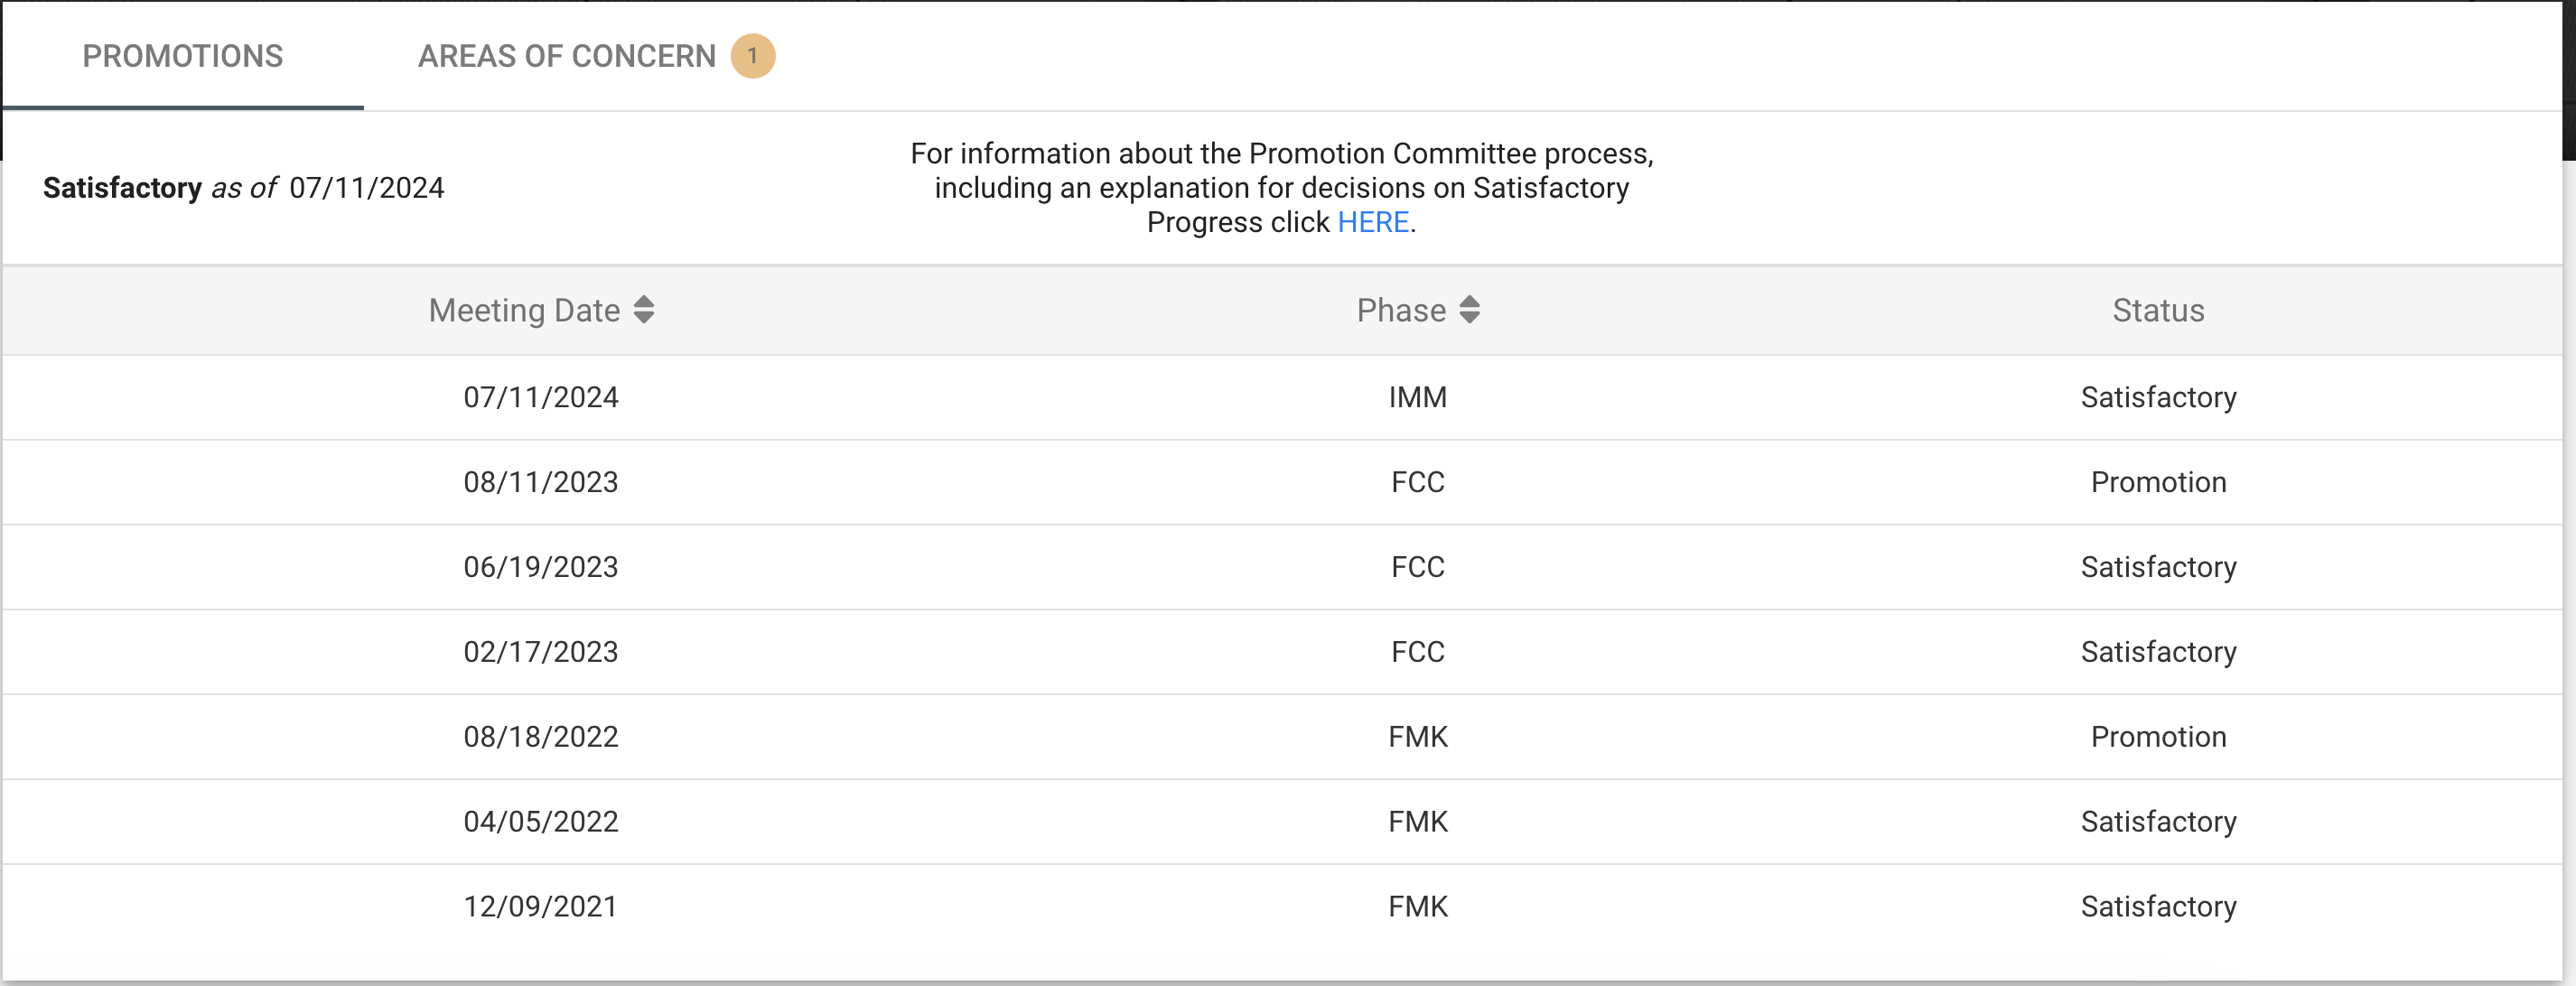Click the orange badge showing 1
The width and height of the screenshot is (2576, 986).
(752, 56)
